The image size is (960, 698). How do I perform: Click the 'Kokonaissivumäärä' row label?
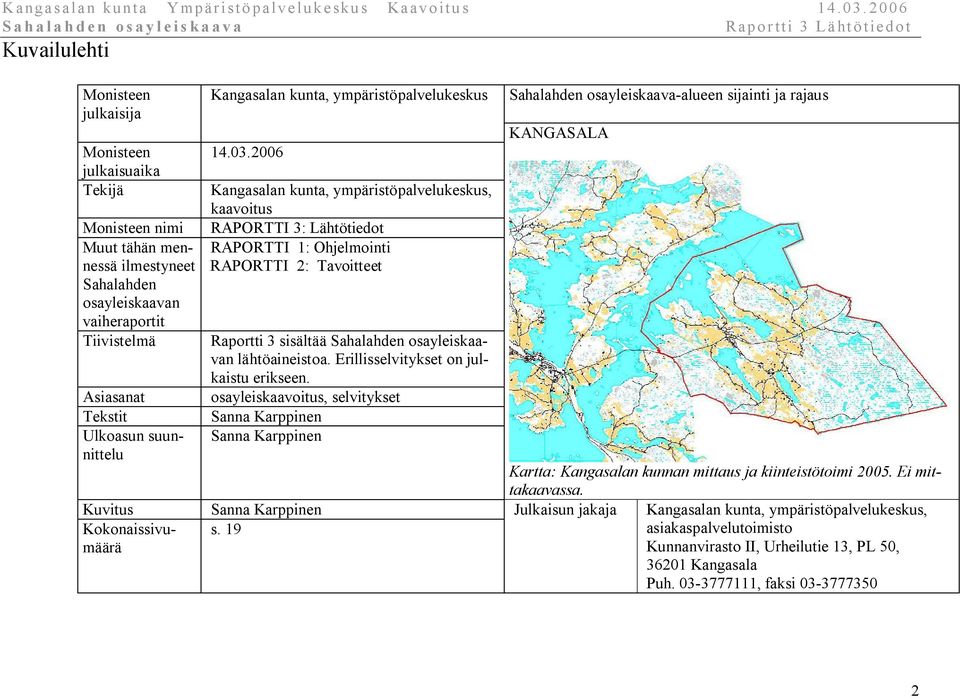[129, 538]
